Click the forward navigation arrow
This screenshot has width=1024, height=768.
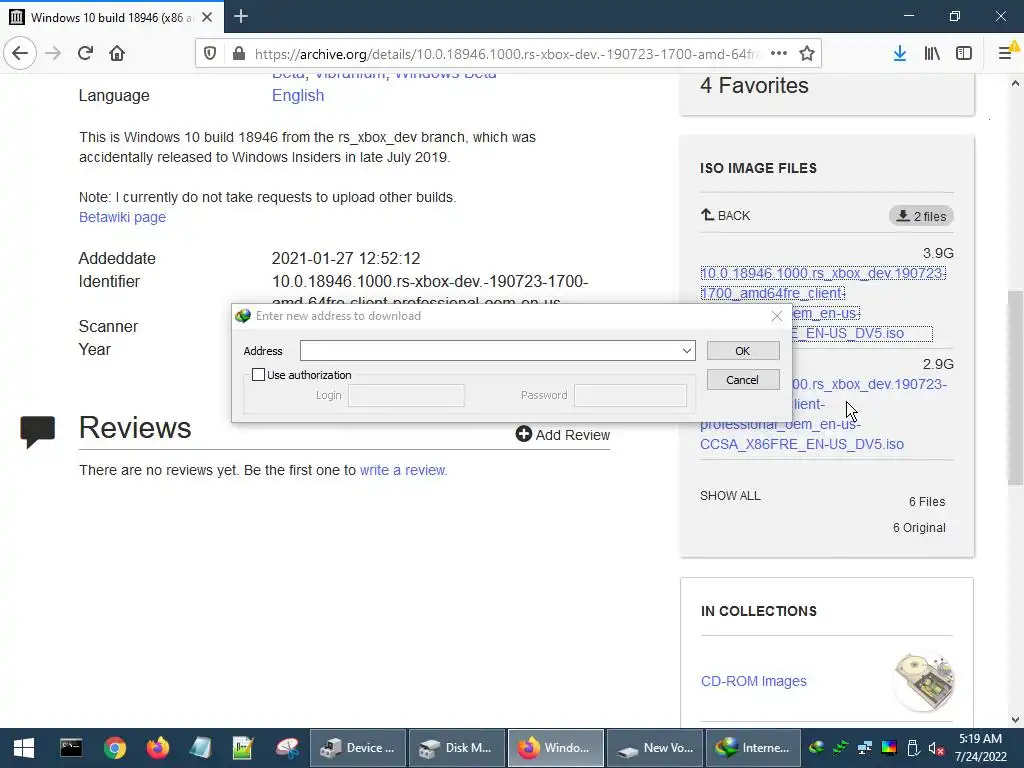coord(53,53)
